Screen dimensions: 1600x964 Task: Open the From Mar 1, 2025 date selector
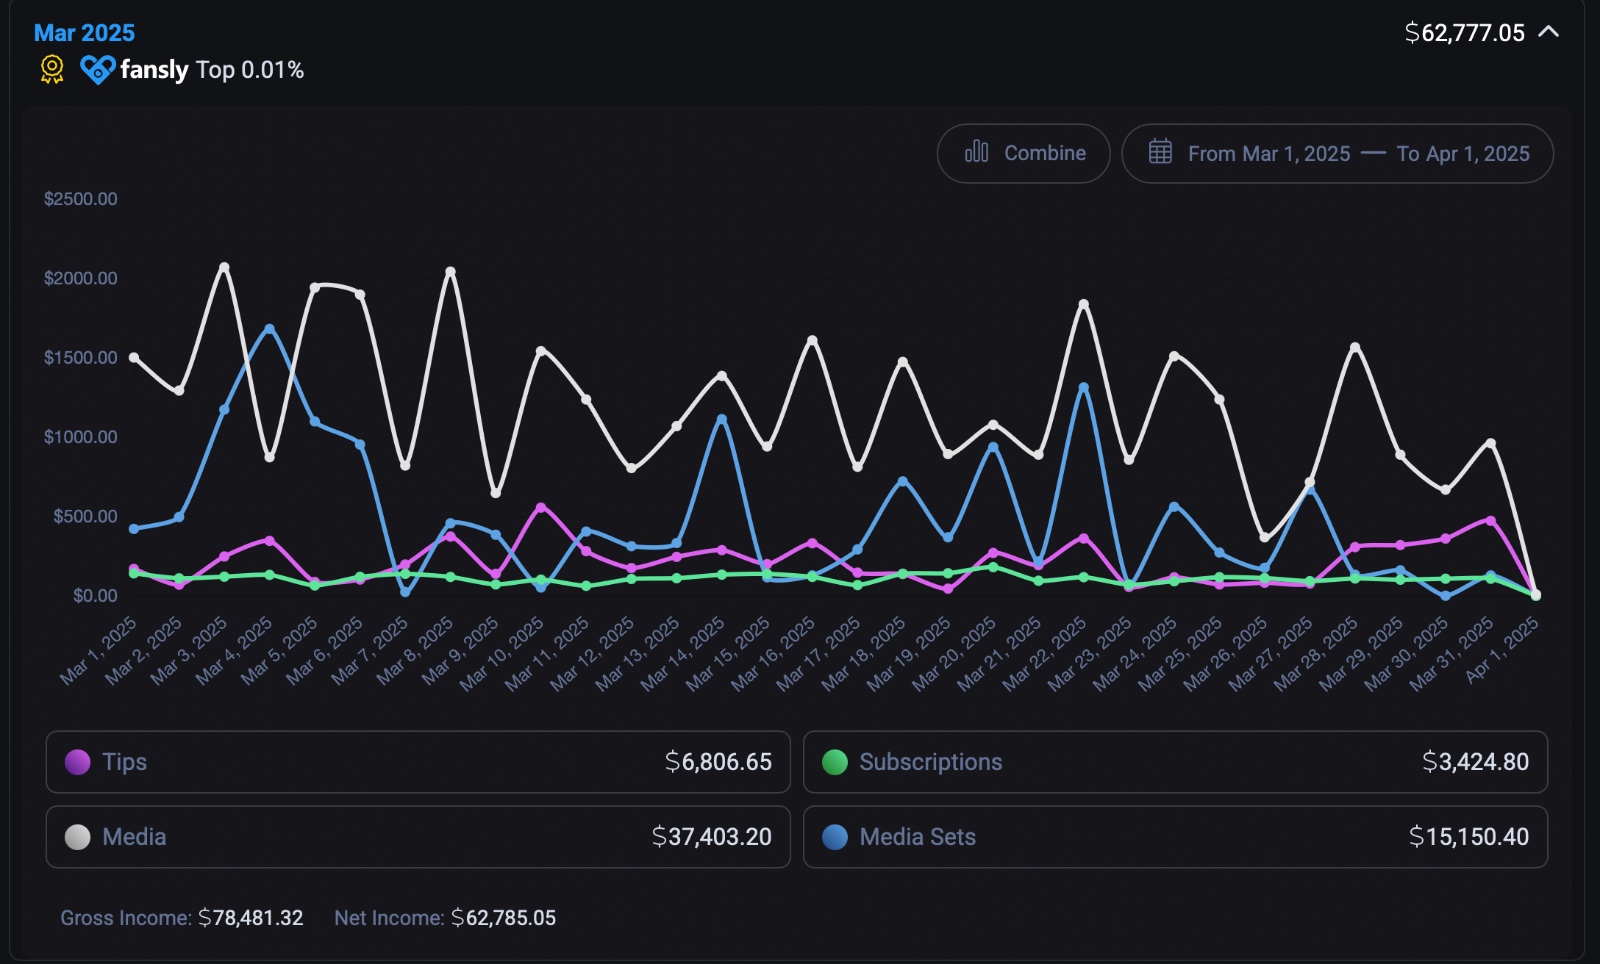pyautogui.click(x=1270, y=153)
